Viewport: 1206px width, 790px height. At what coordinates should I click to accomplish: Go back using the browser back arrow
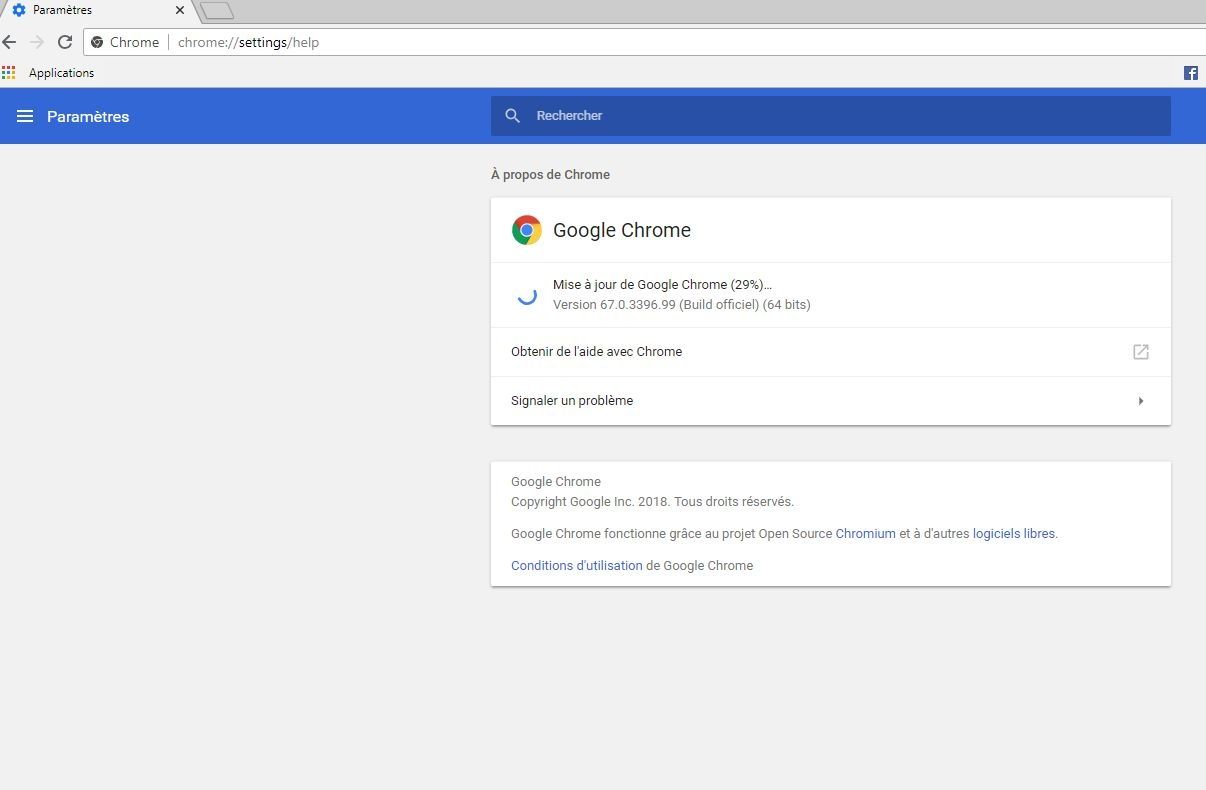(10, 42)
